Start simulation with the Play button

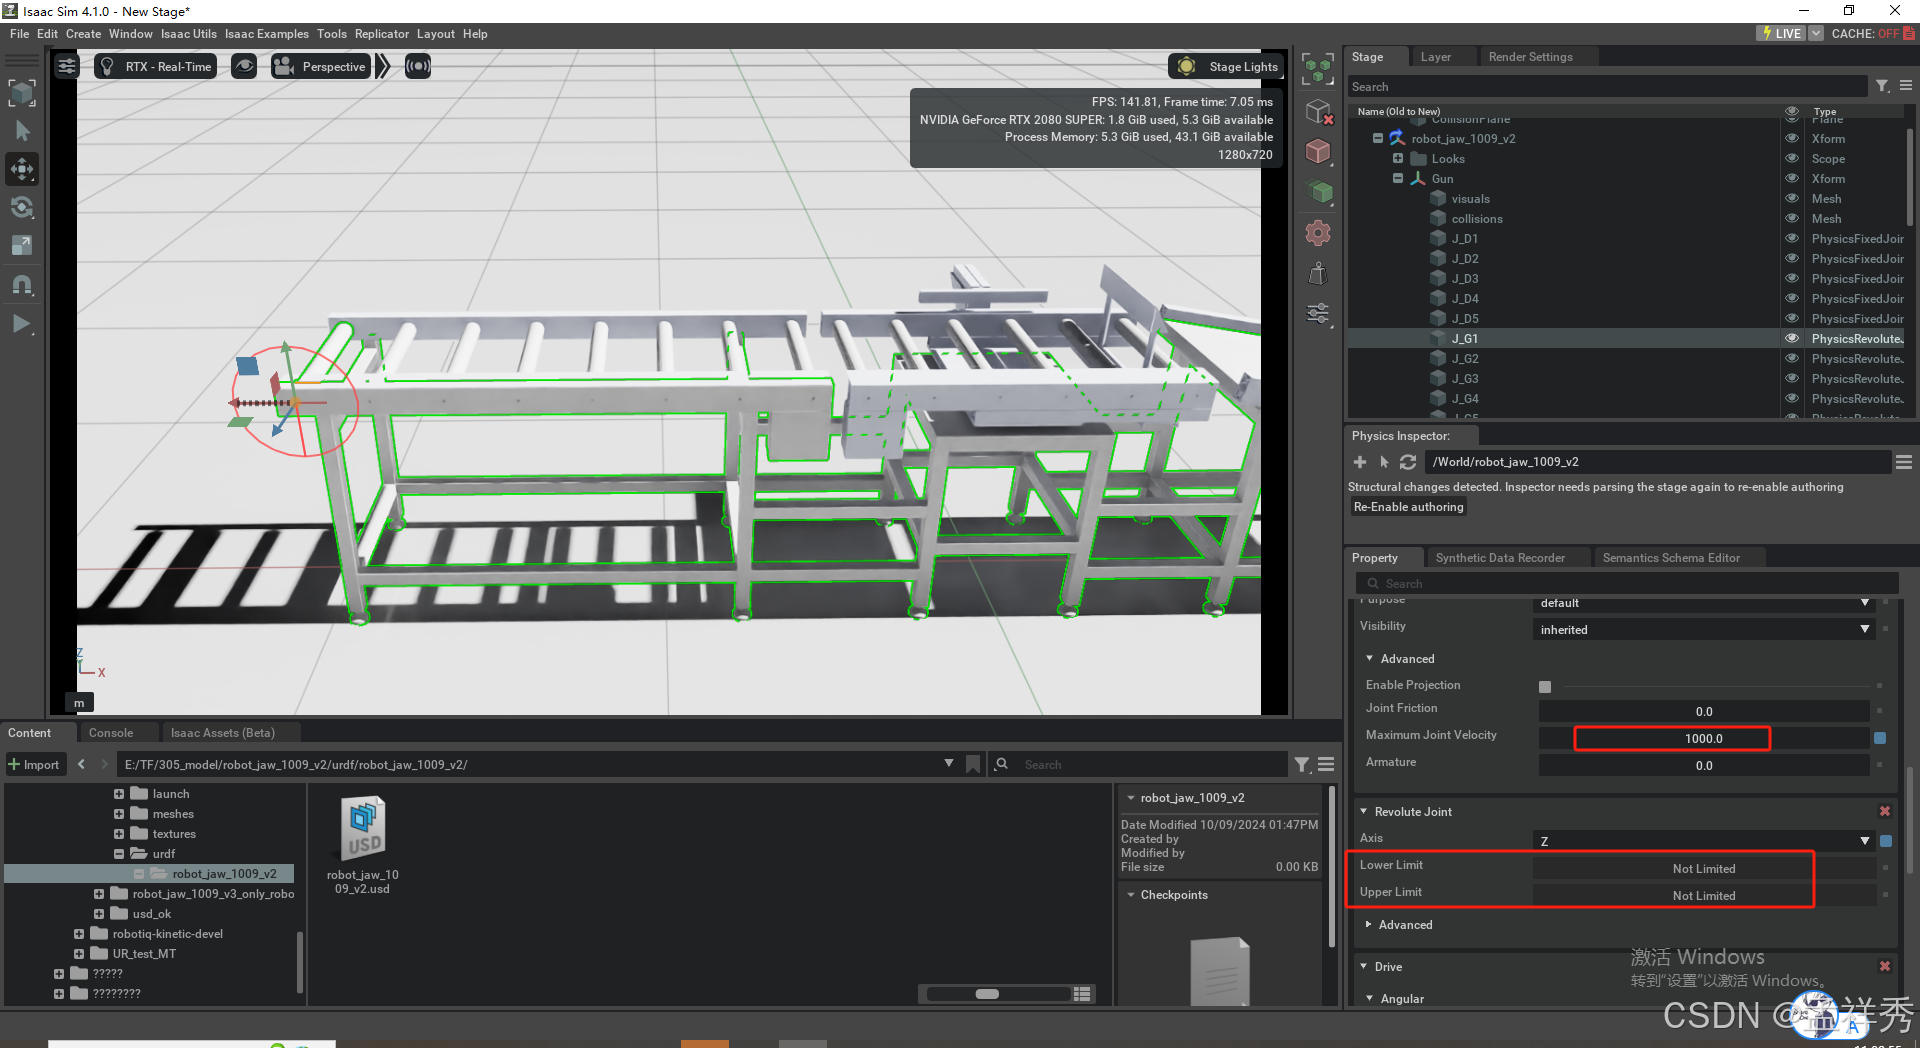tap(22, 324)
